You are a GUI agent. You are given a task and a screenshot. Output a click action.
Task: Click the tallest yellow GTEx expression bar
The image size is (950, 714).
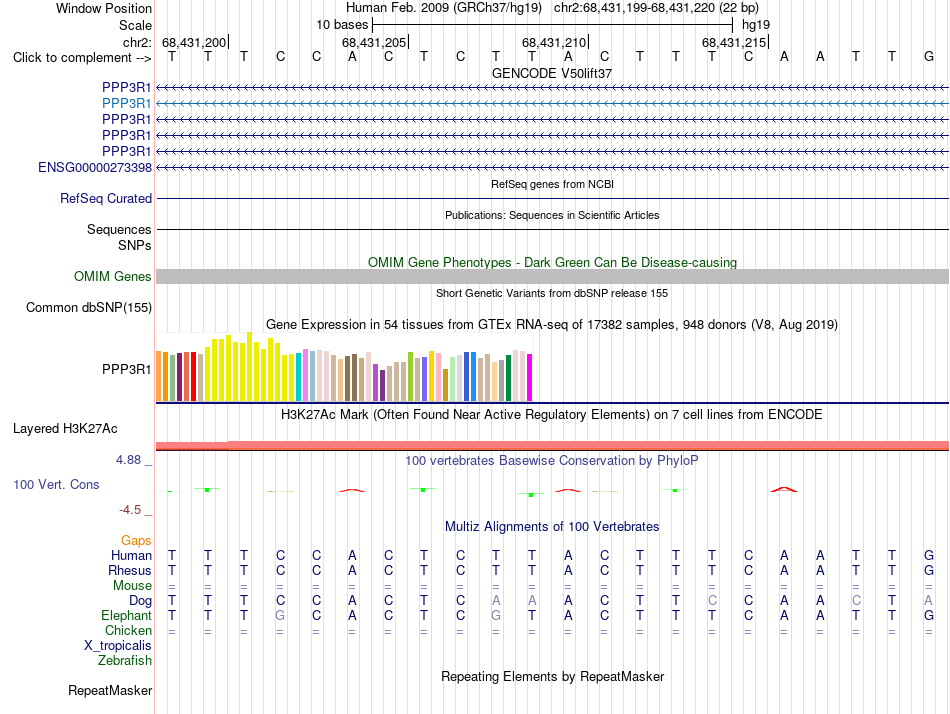pos(249,367)
